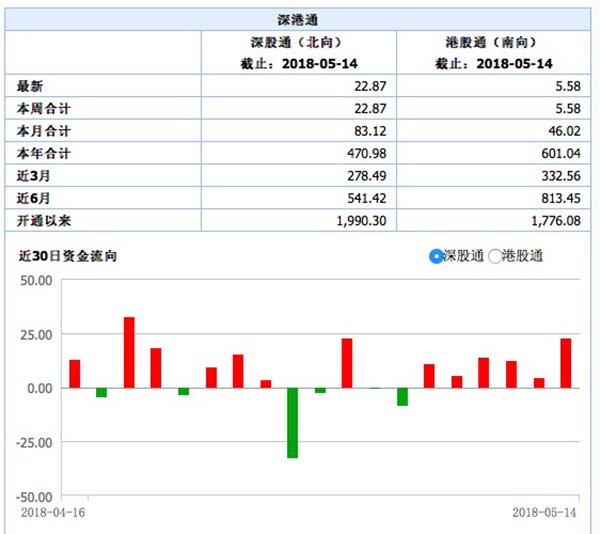The width and height of the screenshot is (600, 534).
Task: Click the 深股通（北向） column header
Action: point(299,53)
